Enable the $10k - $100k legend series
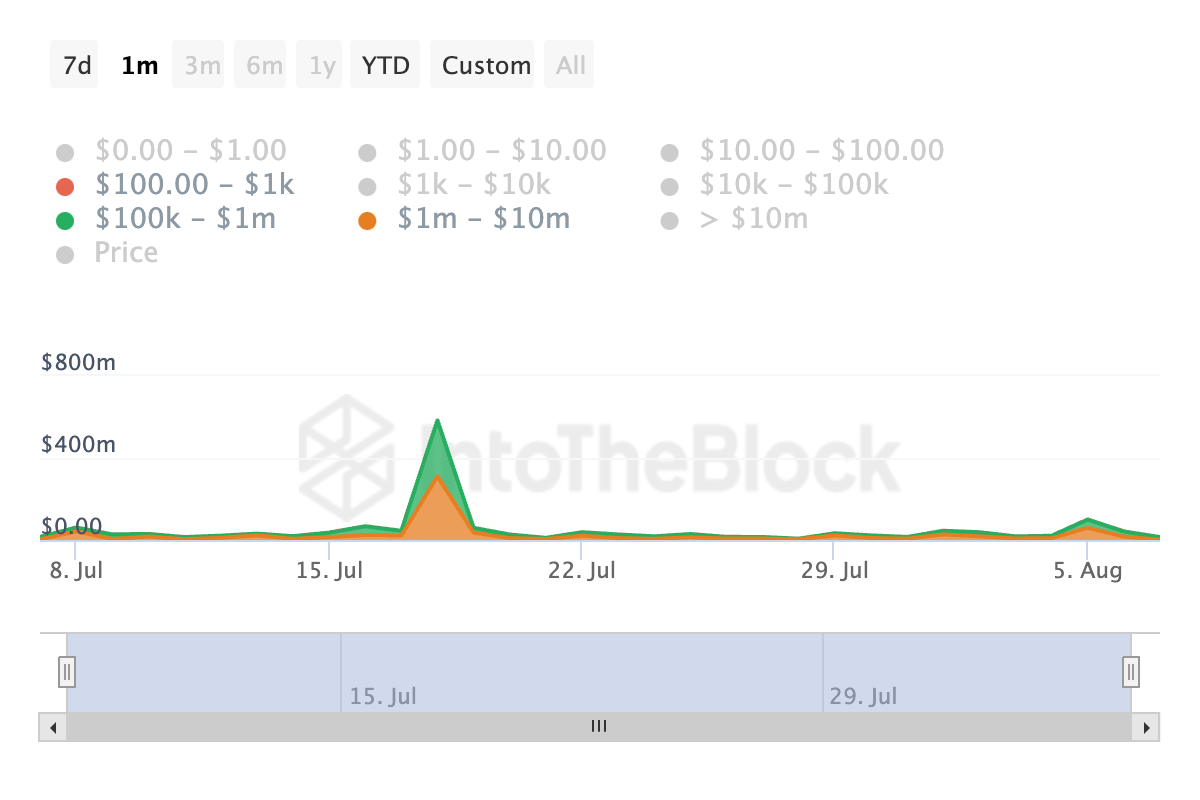 774,185
